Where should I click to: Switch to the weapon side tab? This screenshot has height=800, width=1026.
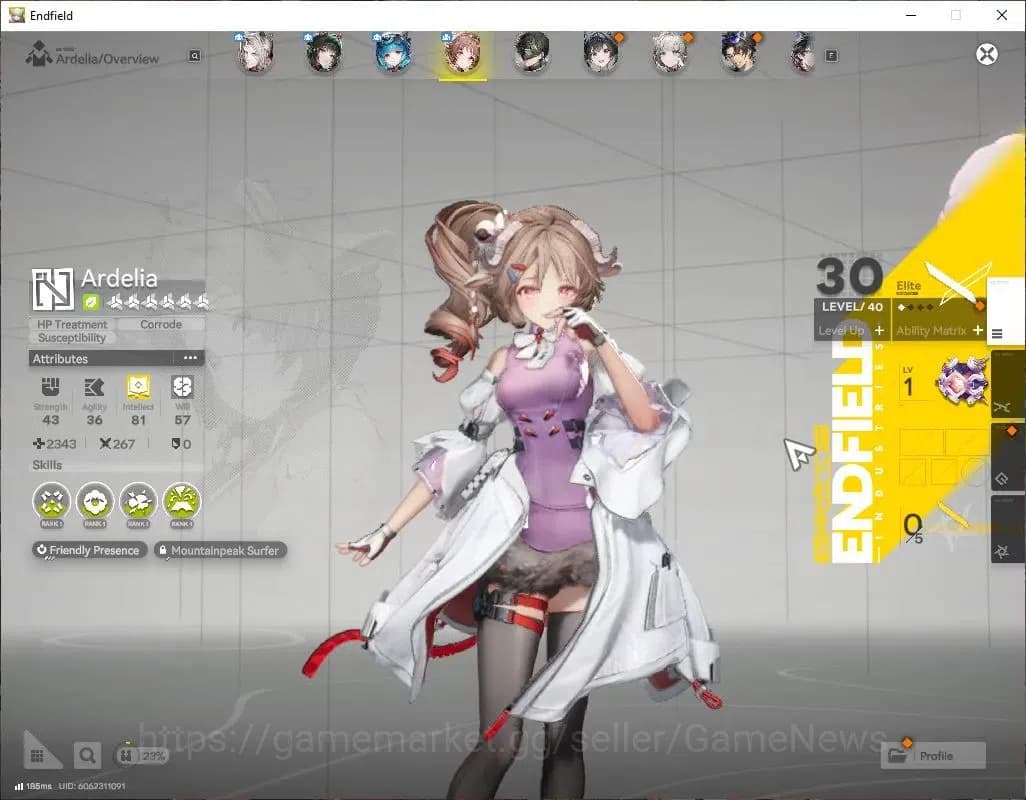1007,384
